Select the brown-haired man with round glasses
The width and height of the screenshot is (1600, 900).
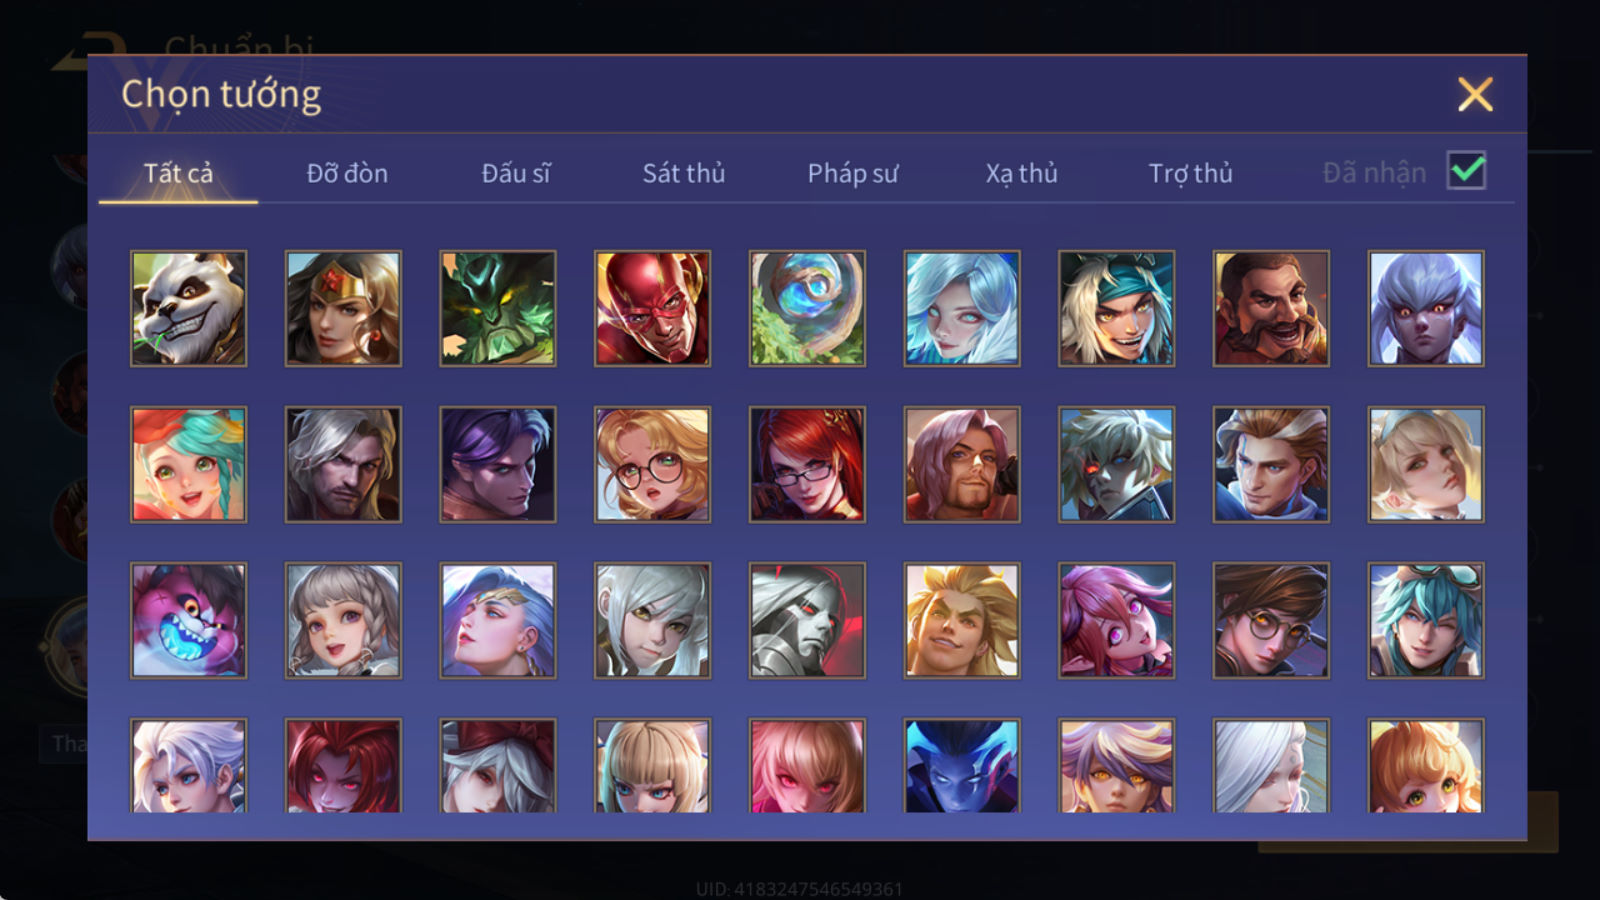[1271, 620]
